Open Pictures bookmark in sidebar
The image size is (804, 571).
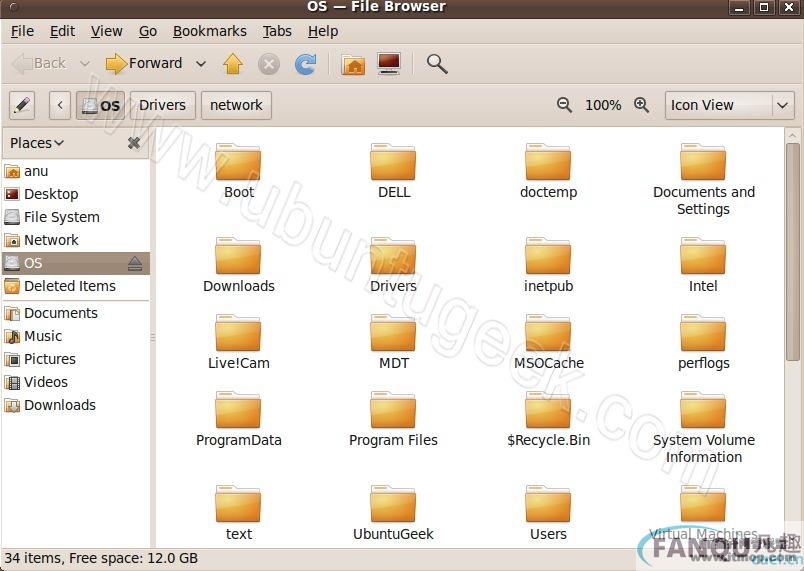(x=75, y=359)
